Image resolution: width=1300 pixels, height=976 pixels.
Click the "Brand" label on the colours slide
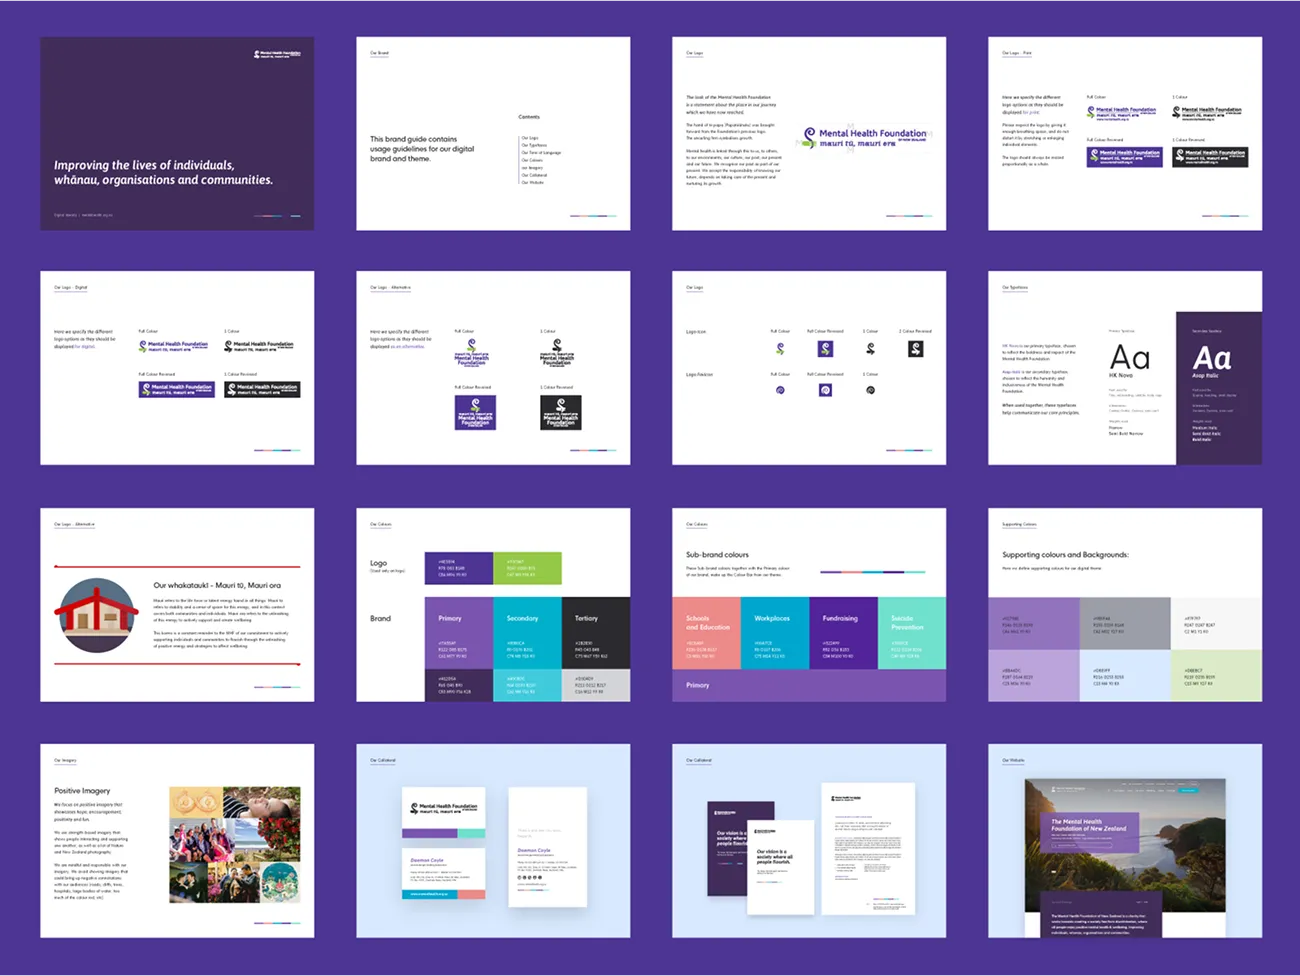(x=380, y=618)
